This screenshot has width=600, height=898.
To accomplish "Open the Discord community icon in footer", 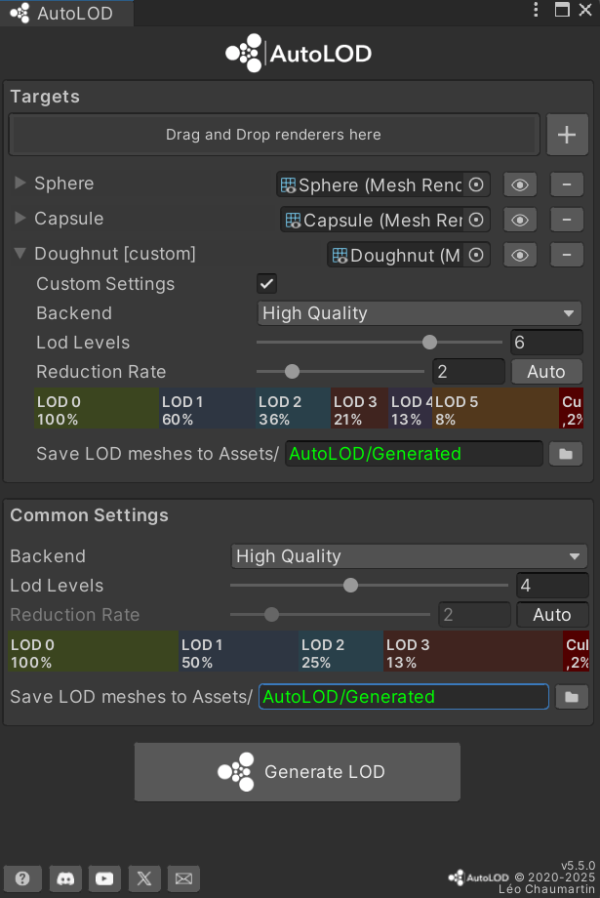I will coord(64,878).
